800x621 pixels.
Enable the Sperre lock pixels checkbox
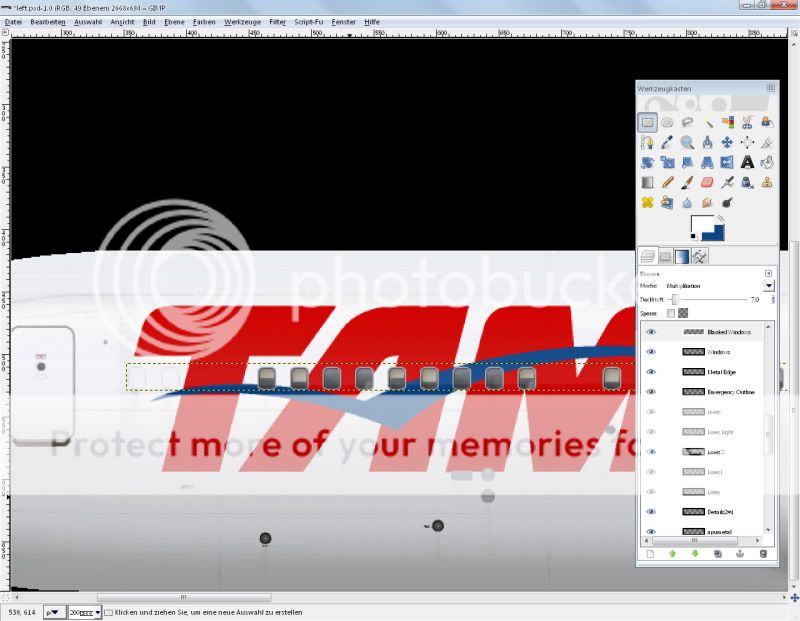pyautogui.click(x=671, y=313)
